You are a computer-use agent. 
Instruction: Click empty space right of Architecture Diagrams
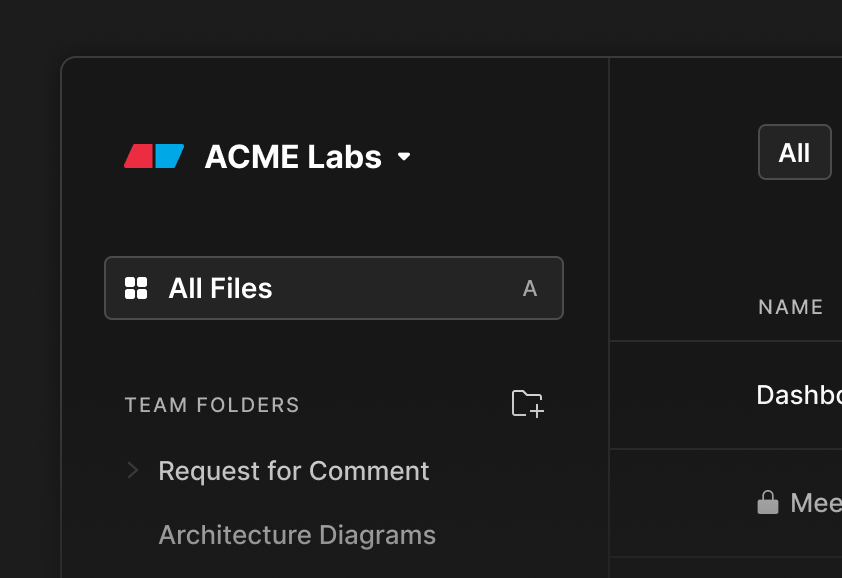tap(521, 535)
